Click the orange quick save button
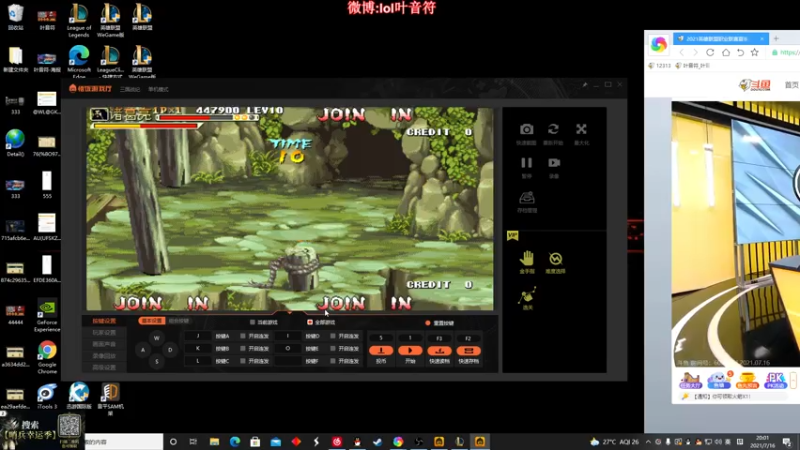The width and height of the screenshot is (800, 450). click(x=468, y=351)
